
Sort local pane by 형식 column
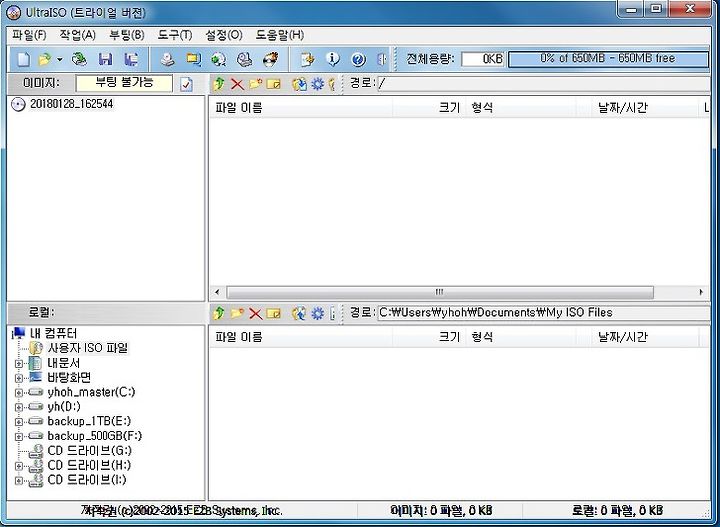tap(521, 337)
